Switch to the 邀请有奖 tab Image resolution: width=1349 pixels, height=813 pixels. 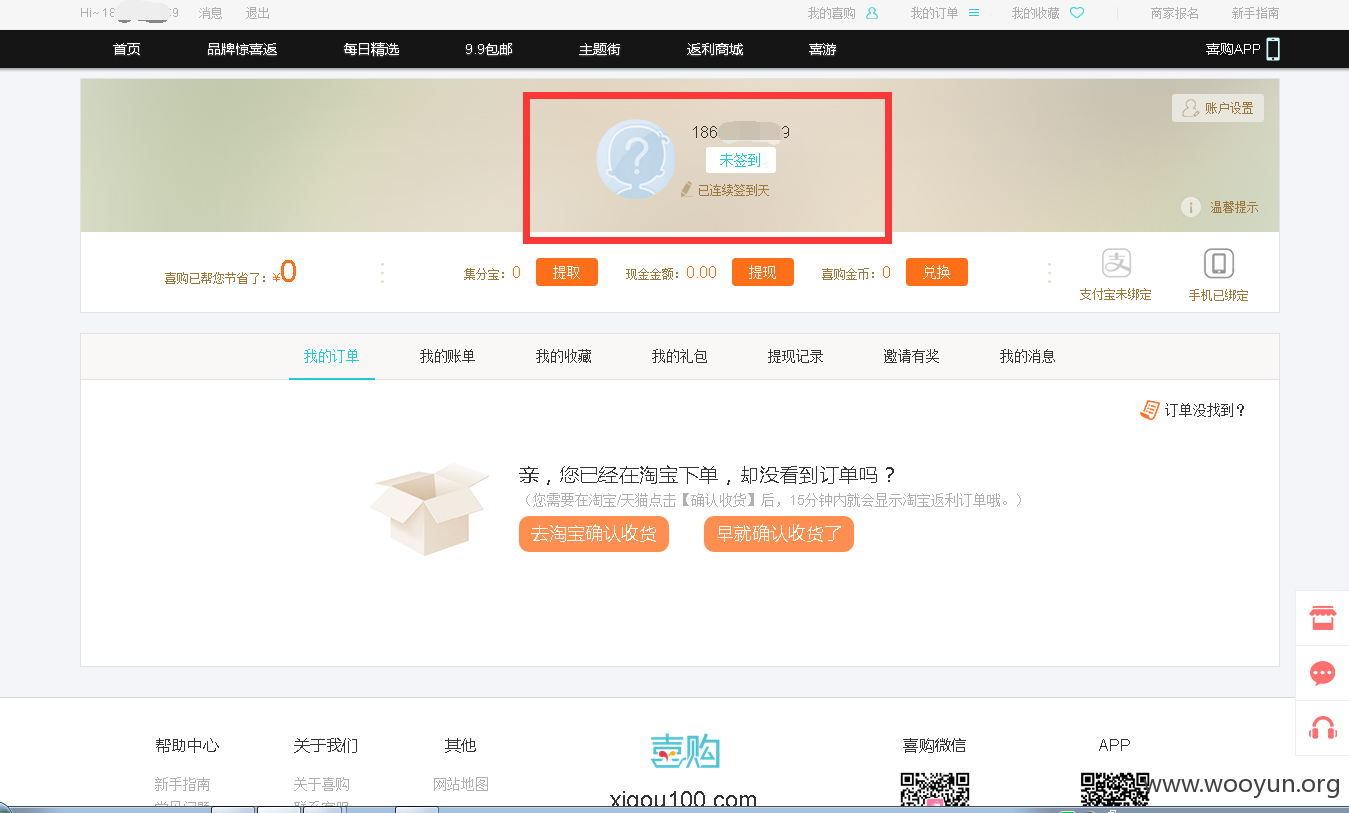911,356
